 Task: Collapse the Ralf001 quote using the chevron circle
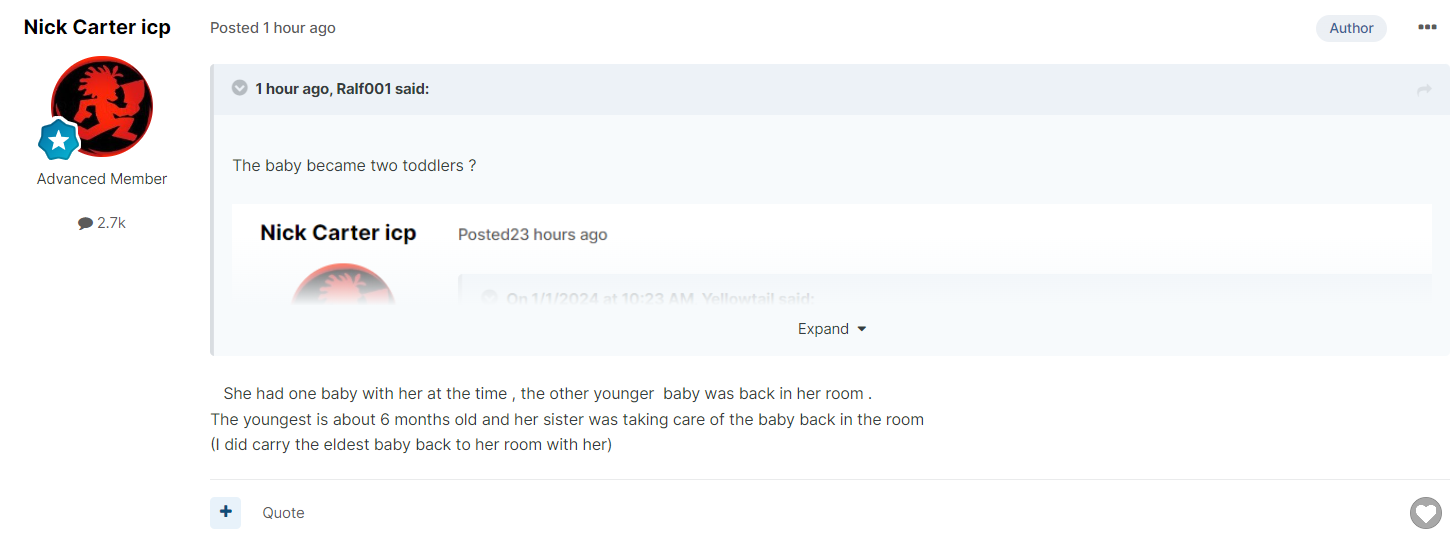pos(240,88)
